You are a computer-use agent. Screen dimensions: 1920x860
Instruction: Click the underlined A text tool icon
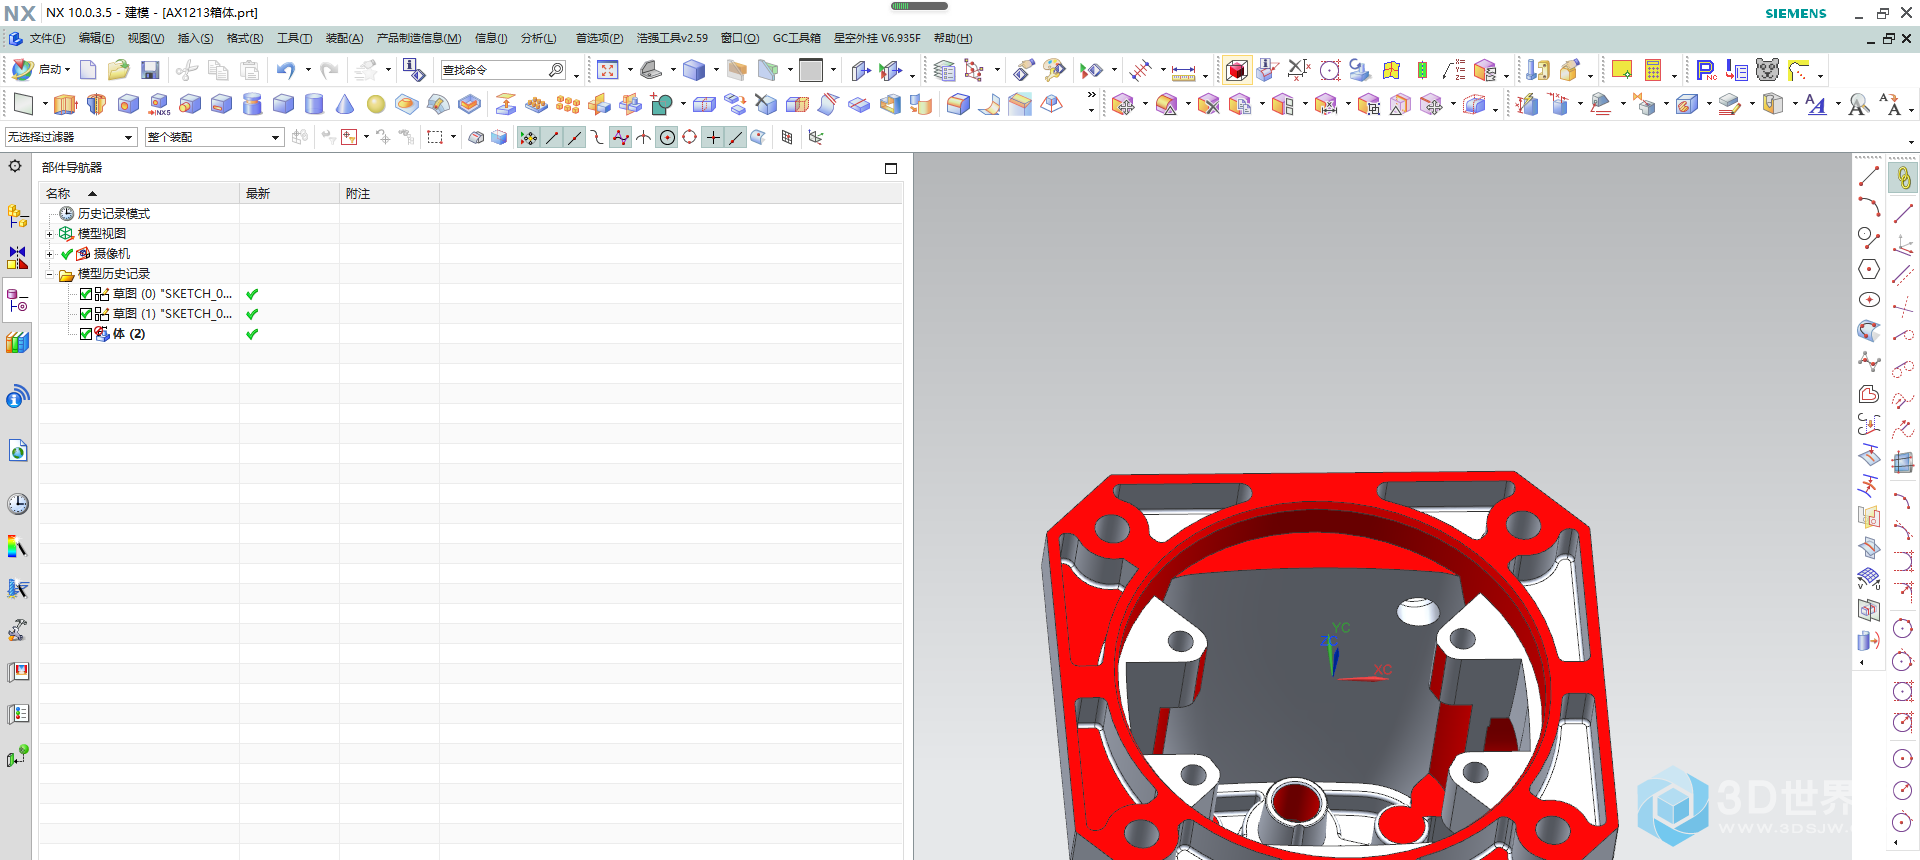[1816, 104]
